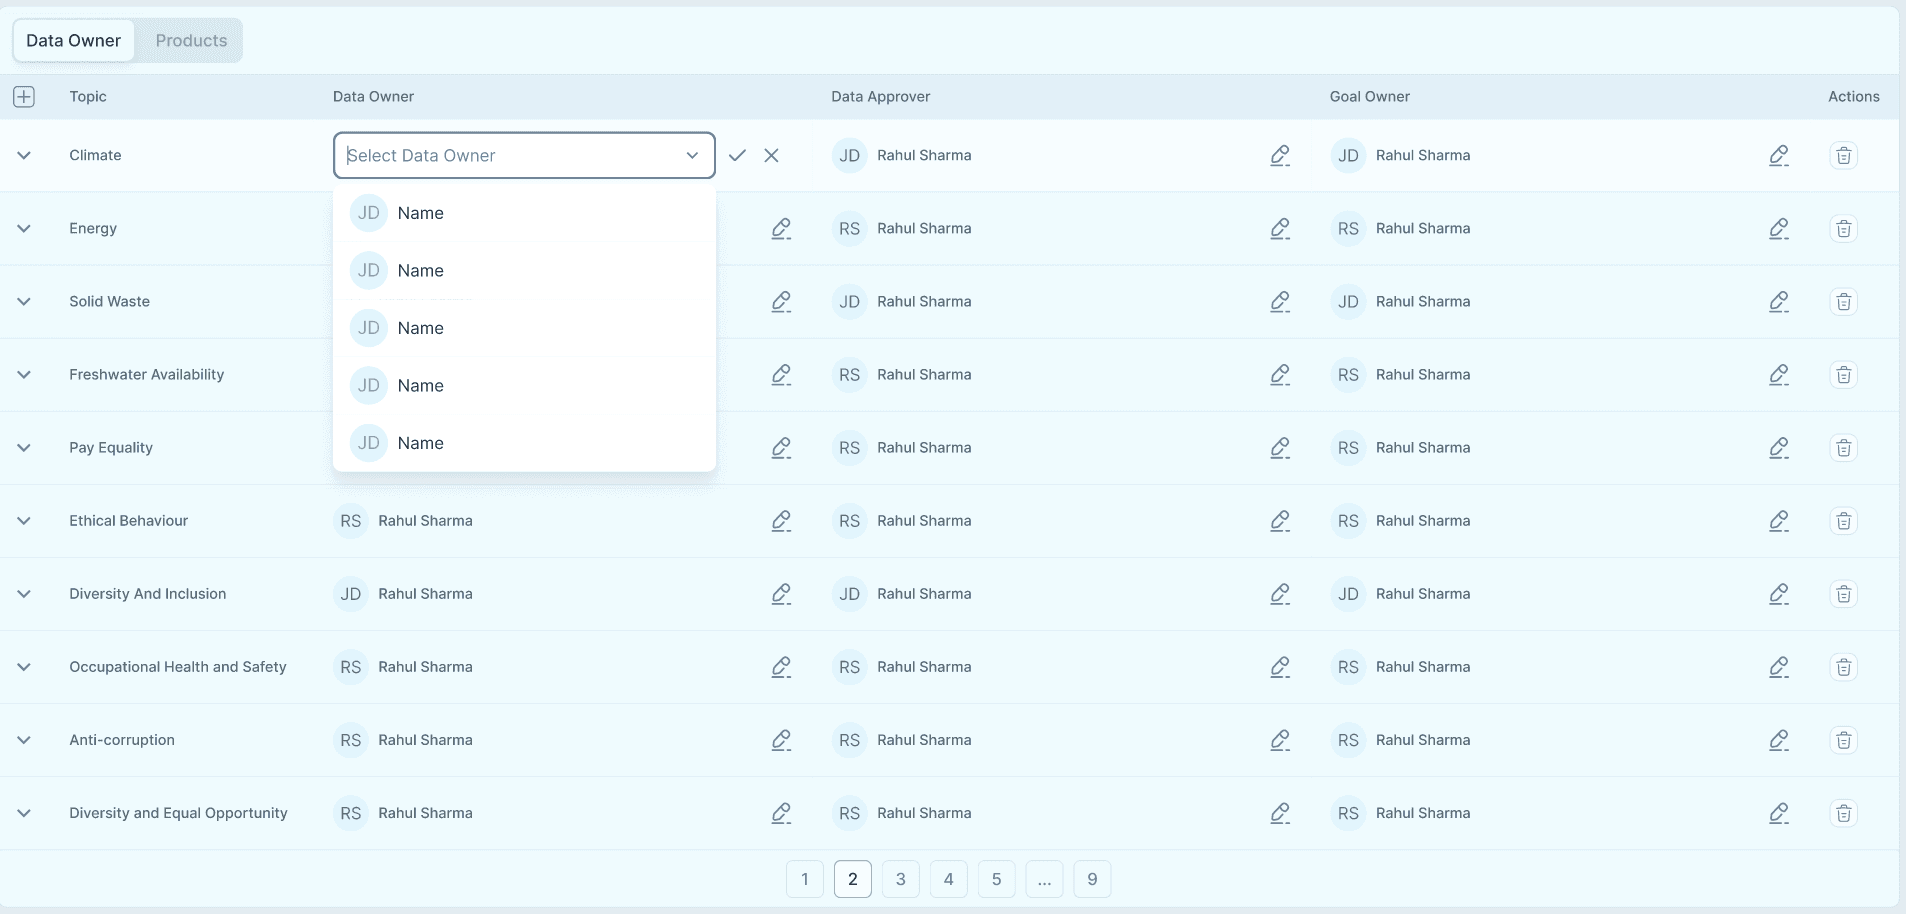Expand the Ethical Behaviour topic row
The height and width of the screenshot is (914, 1906).
(24, 520)
